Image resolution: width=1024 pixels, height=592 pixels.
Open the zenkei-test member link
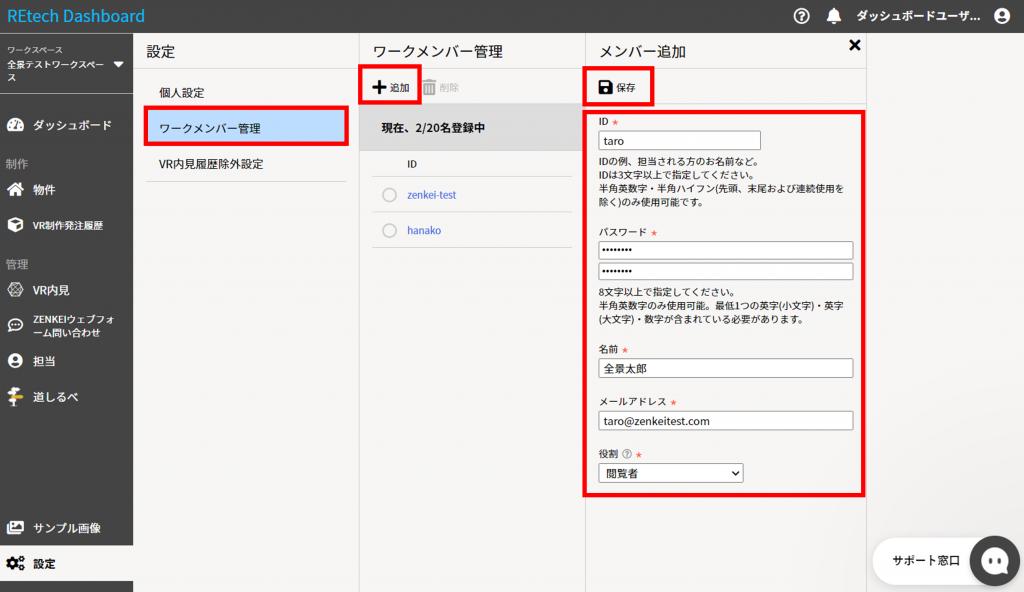point(432,195)
